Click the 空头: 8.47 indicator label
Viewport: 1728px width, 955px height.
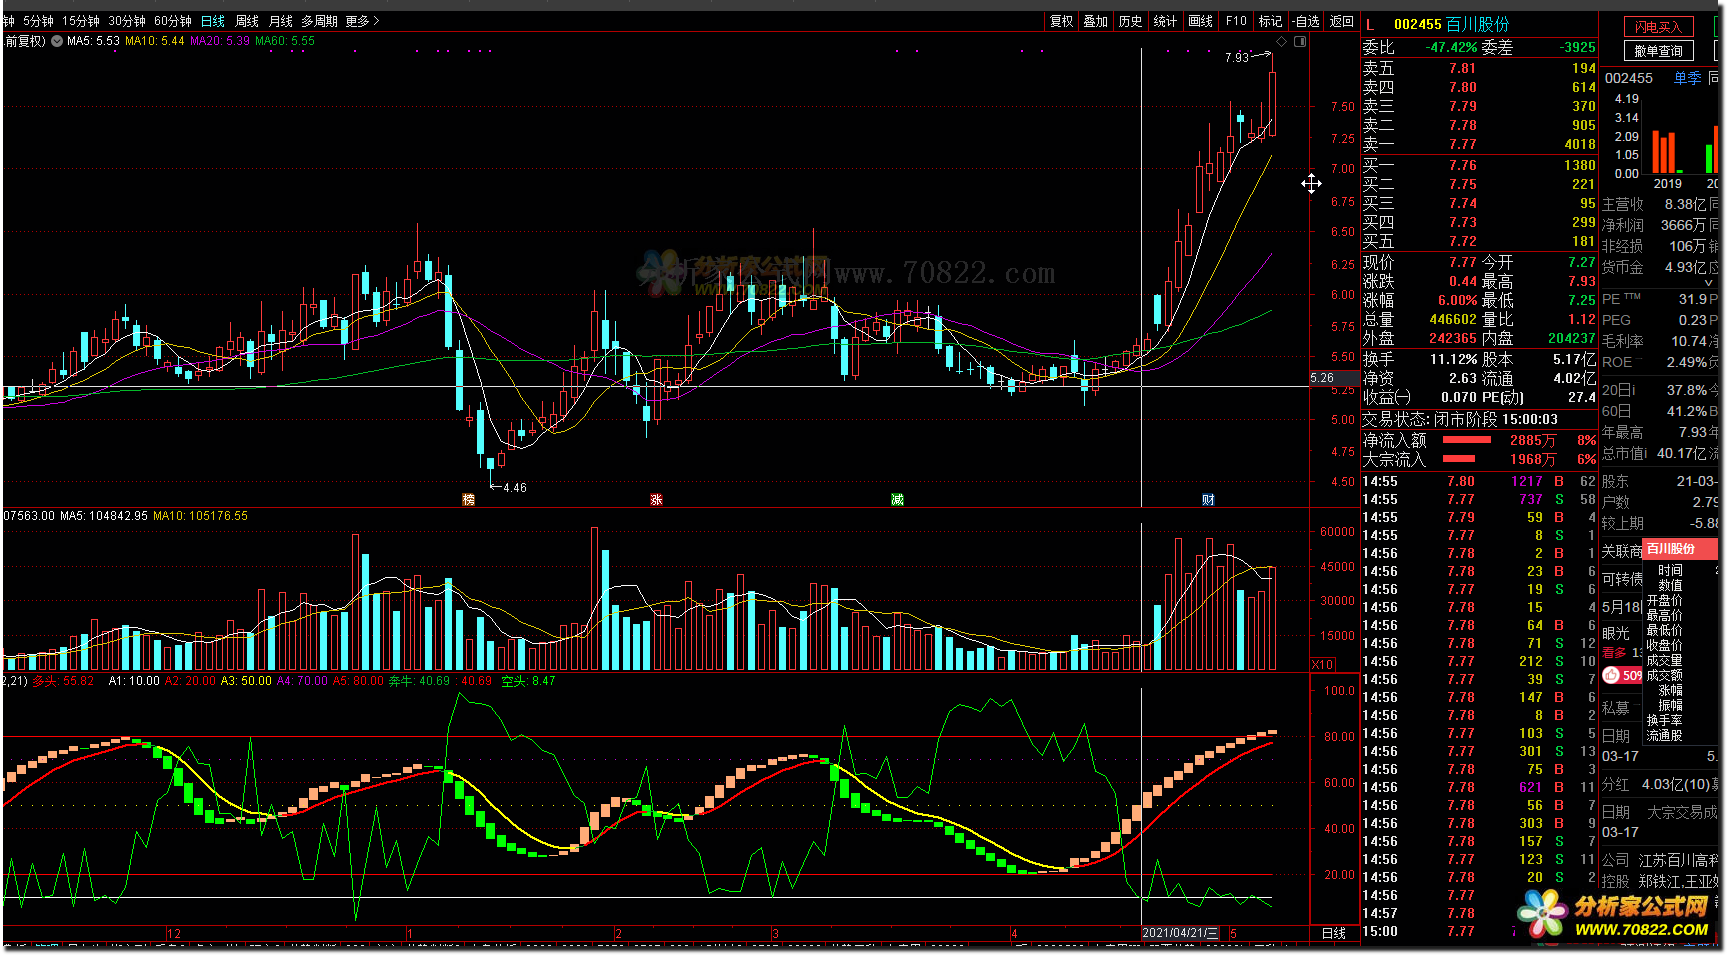click(528, 681)
